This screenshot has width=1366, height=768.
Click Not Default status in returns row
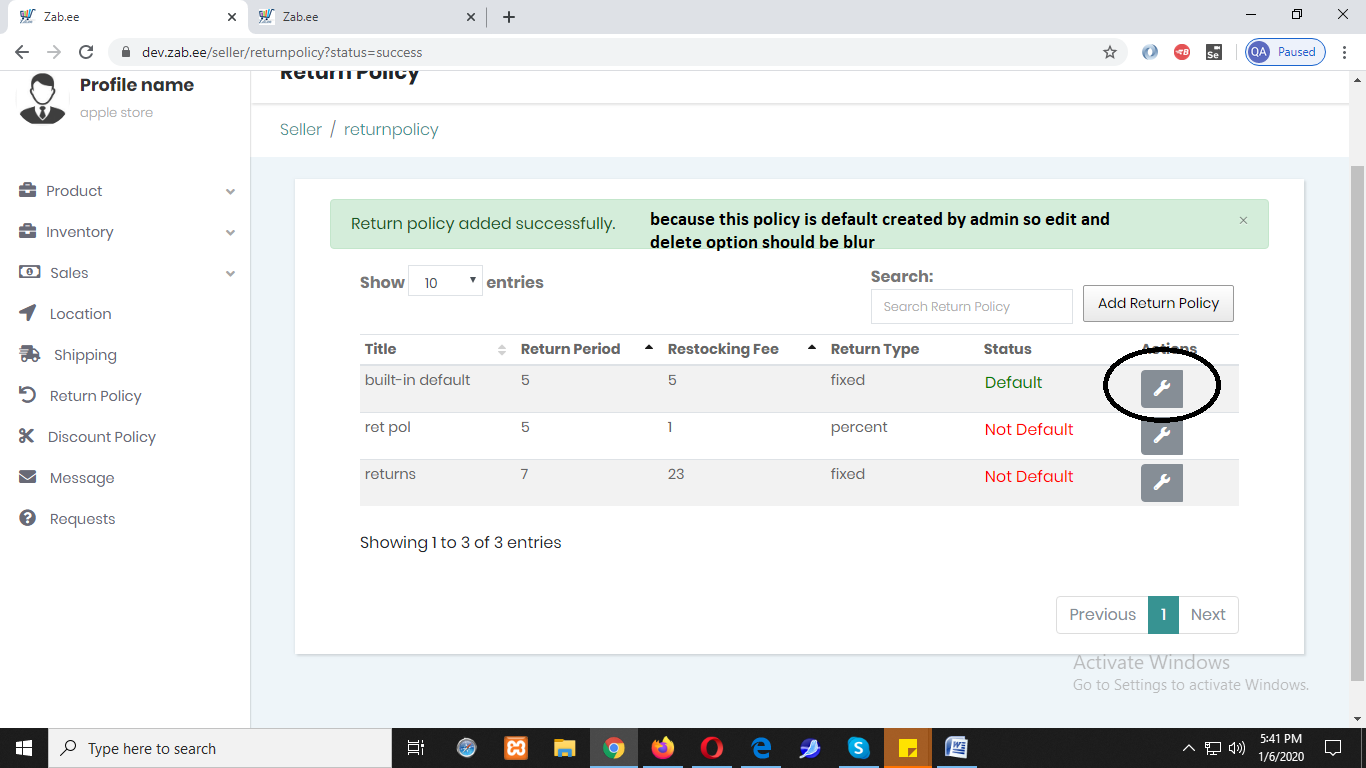[1029, 476]
